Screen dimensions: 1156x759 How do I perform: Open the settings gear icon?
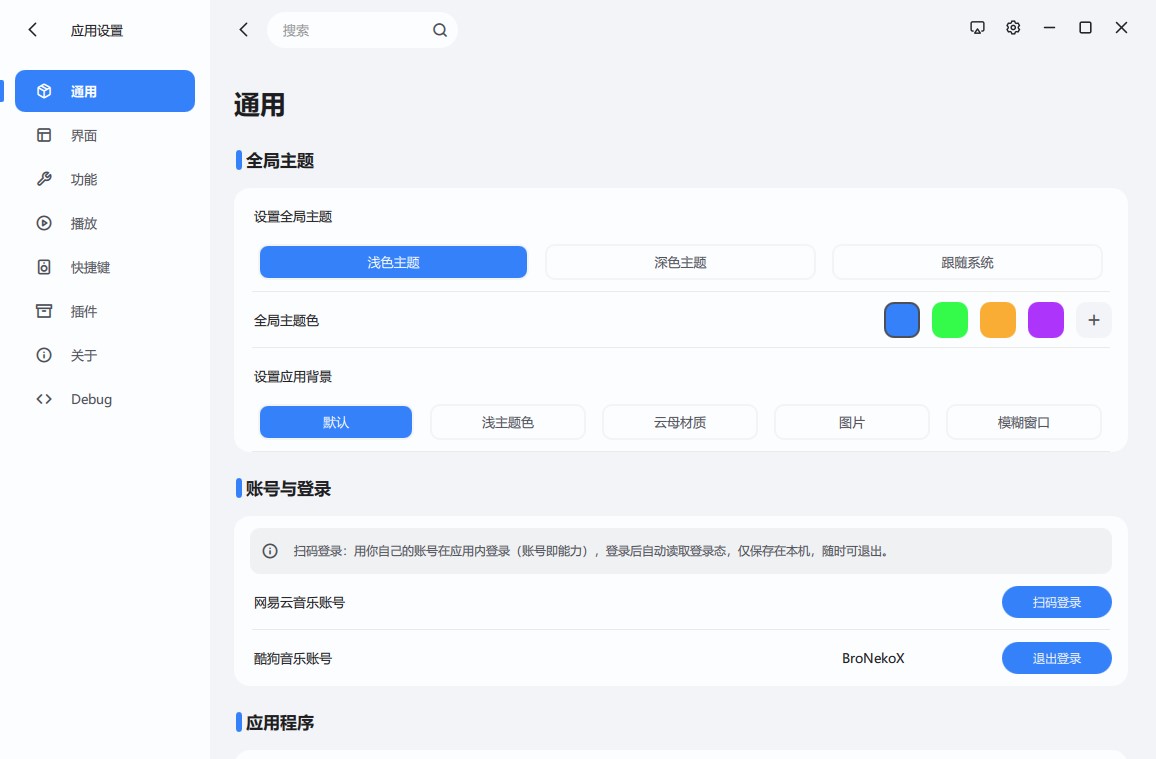[1013, 27]
